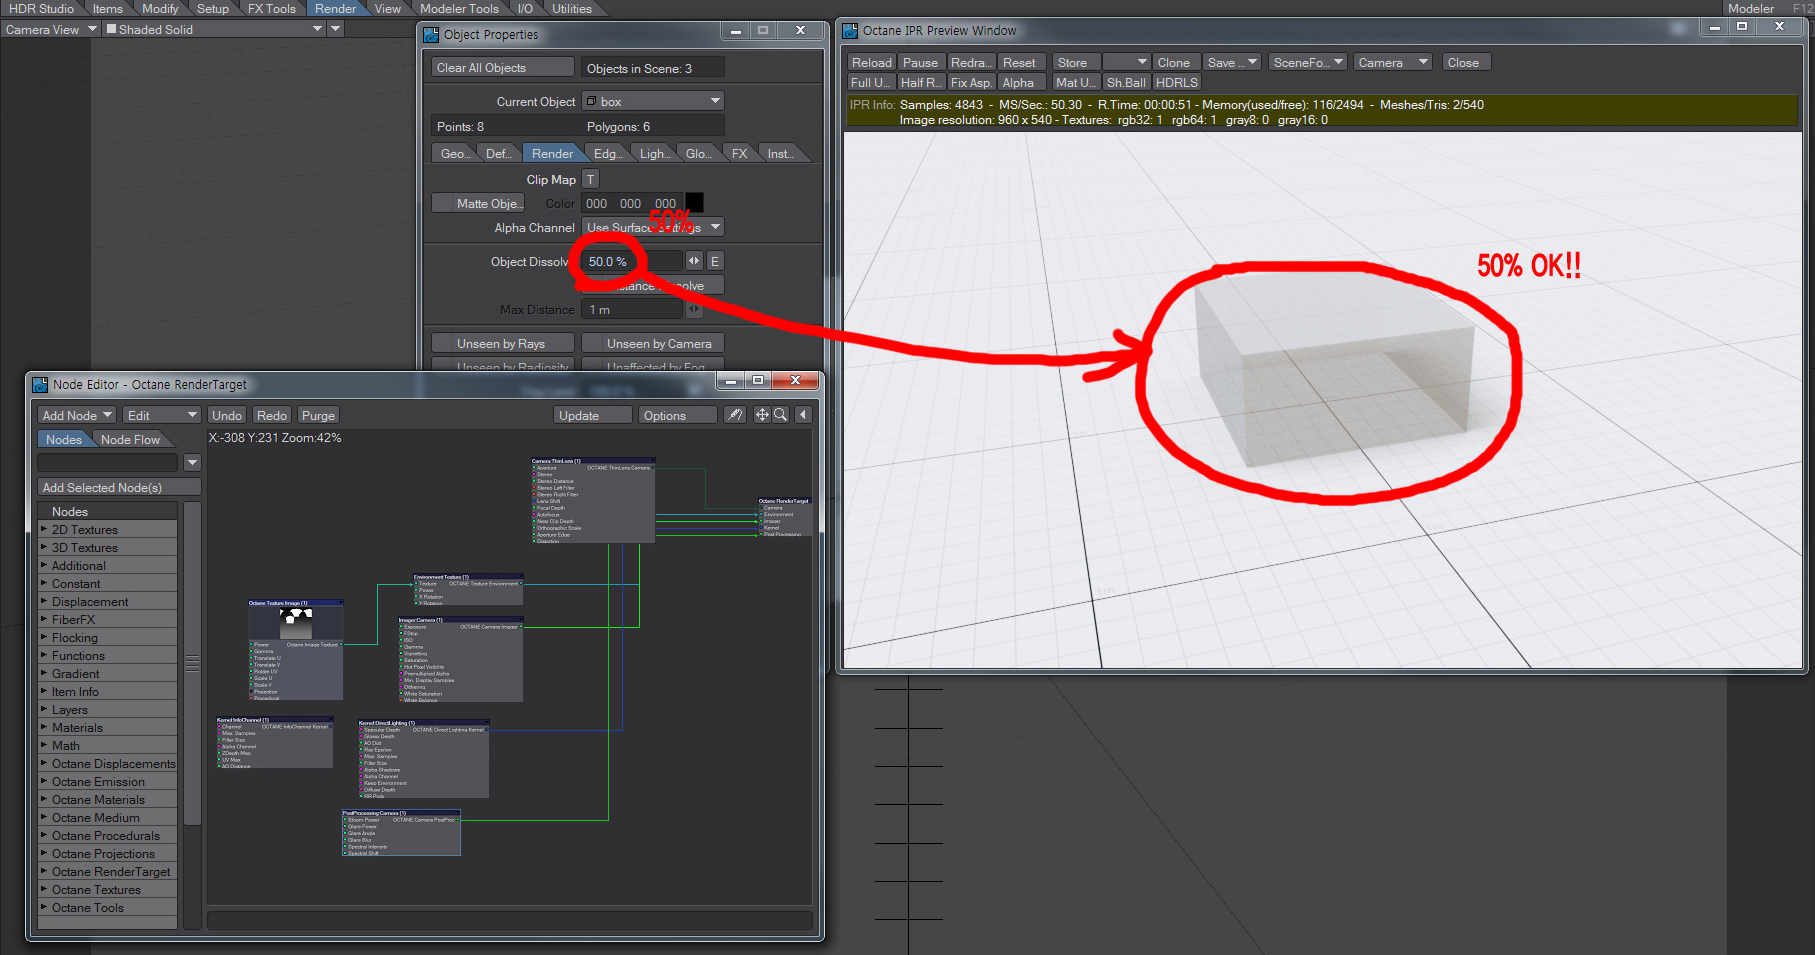Click Reload in the IPR window

[871, 62]
